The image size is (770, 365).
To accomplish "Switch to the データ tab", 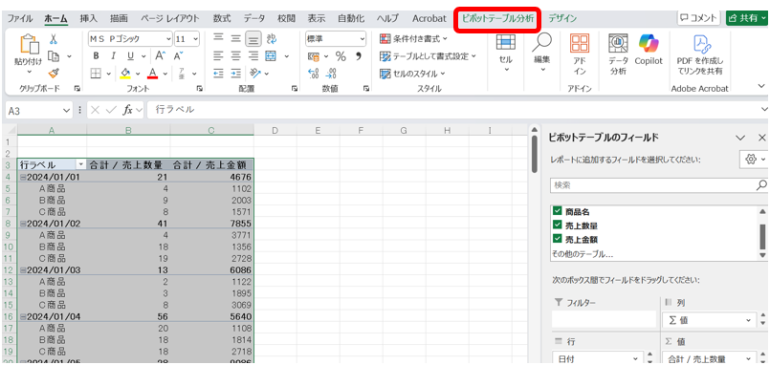I will pos(254,19).
